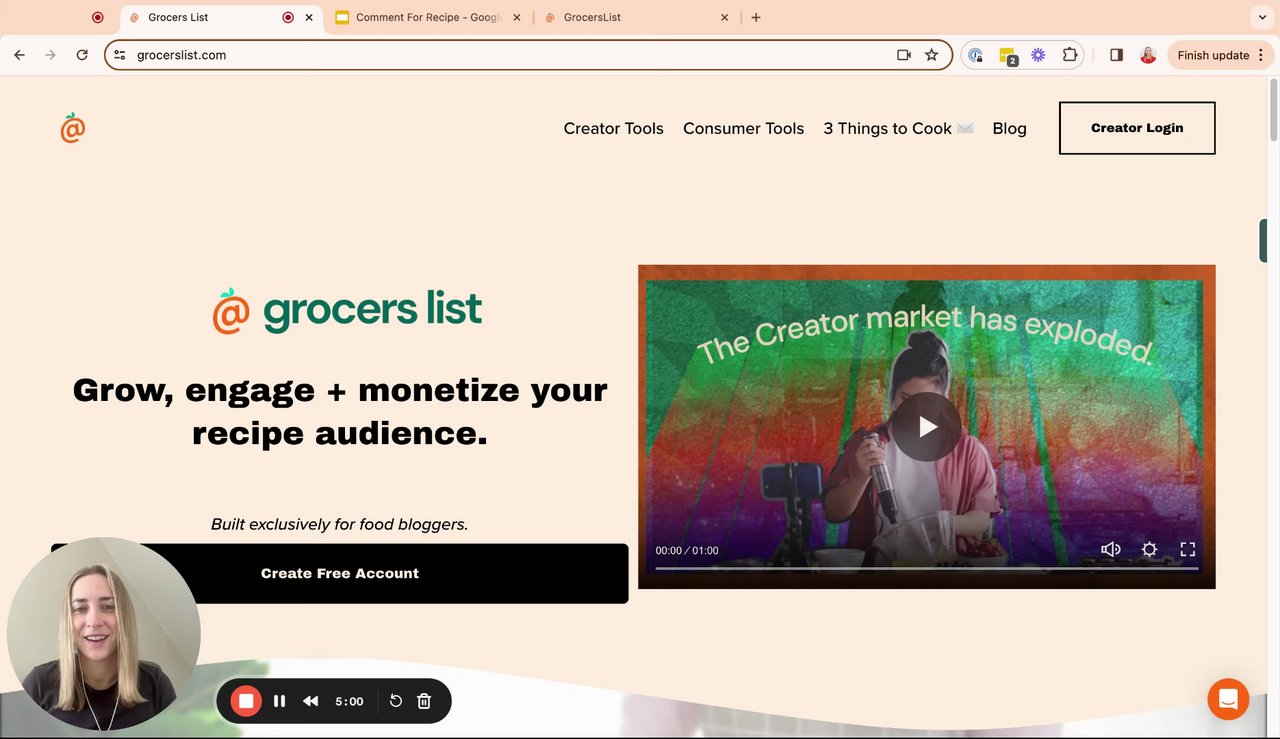
Task: Open the Chrome profile avatar
Action: click(1148, 55)
